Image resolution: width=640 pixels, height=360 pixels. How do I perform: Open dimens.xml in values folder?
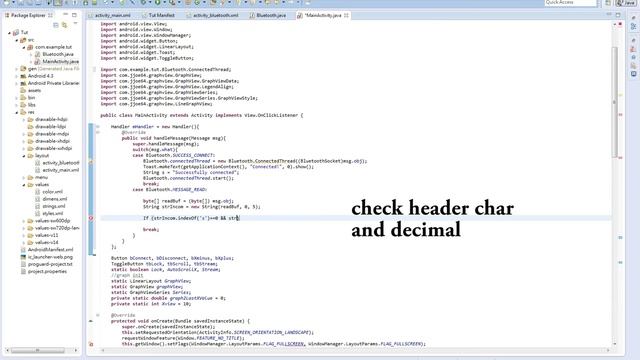(x=51, y=199)
